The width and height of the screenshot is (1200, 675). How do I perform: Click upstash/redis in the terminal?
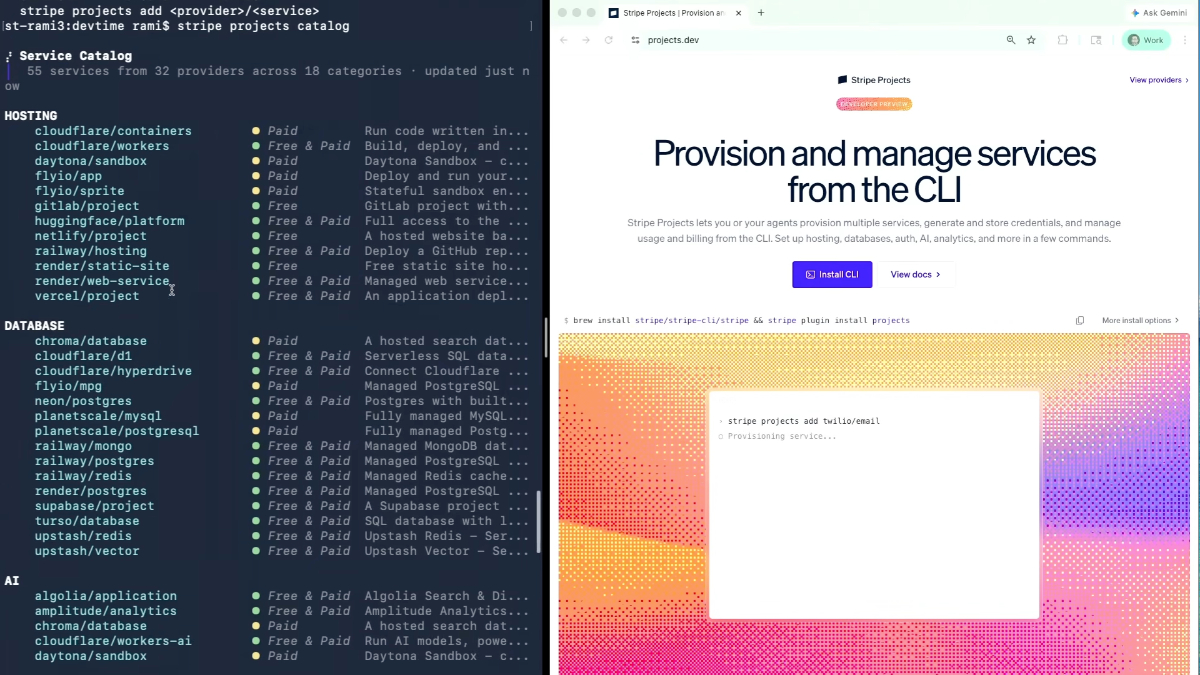(83, 536)
